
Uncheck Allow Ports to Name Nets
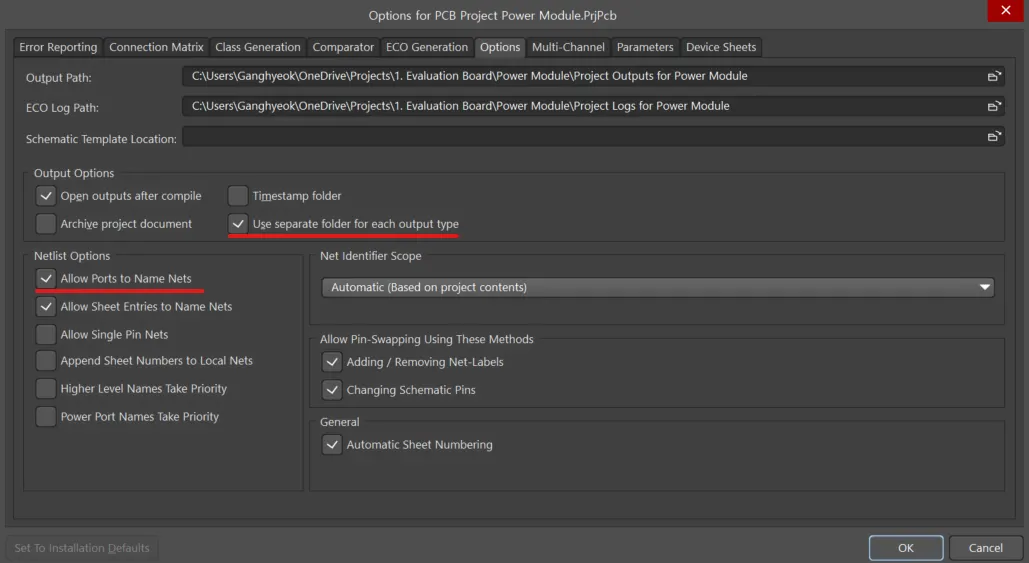46,278
